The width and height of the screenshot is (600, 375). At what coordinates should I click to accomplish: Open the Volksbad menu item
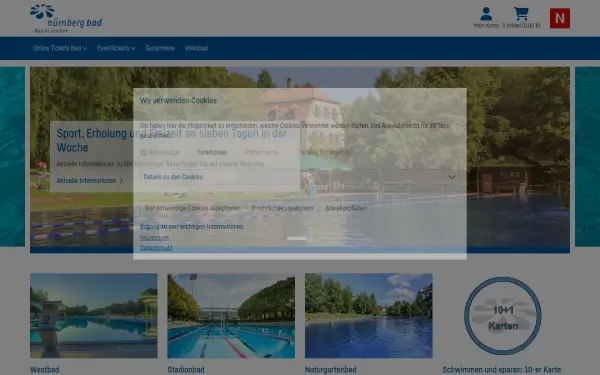pyautogui.click(x=196, y=48)
